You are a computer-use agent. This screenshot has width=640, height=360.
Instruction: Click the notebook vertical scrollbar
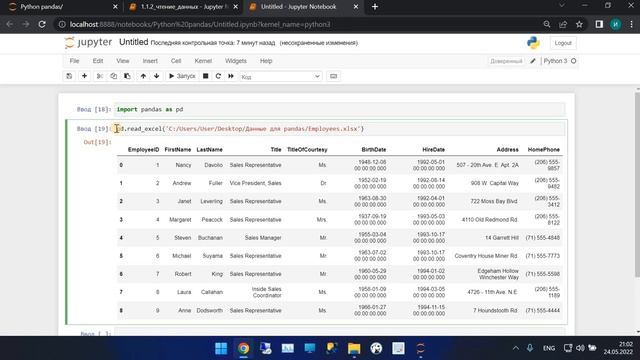[637, 184]
